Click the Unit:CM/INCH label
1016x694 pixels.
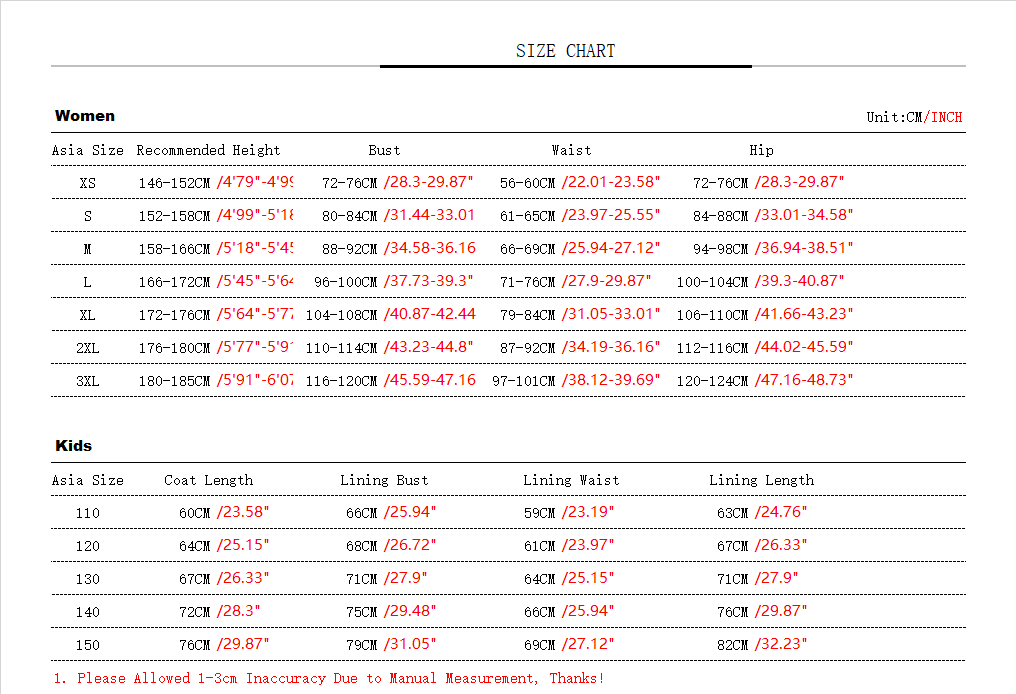pyautogui.click(x=914, y=117)
